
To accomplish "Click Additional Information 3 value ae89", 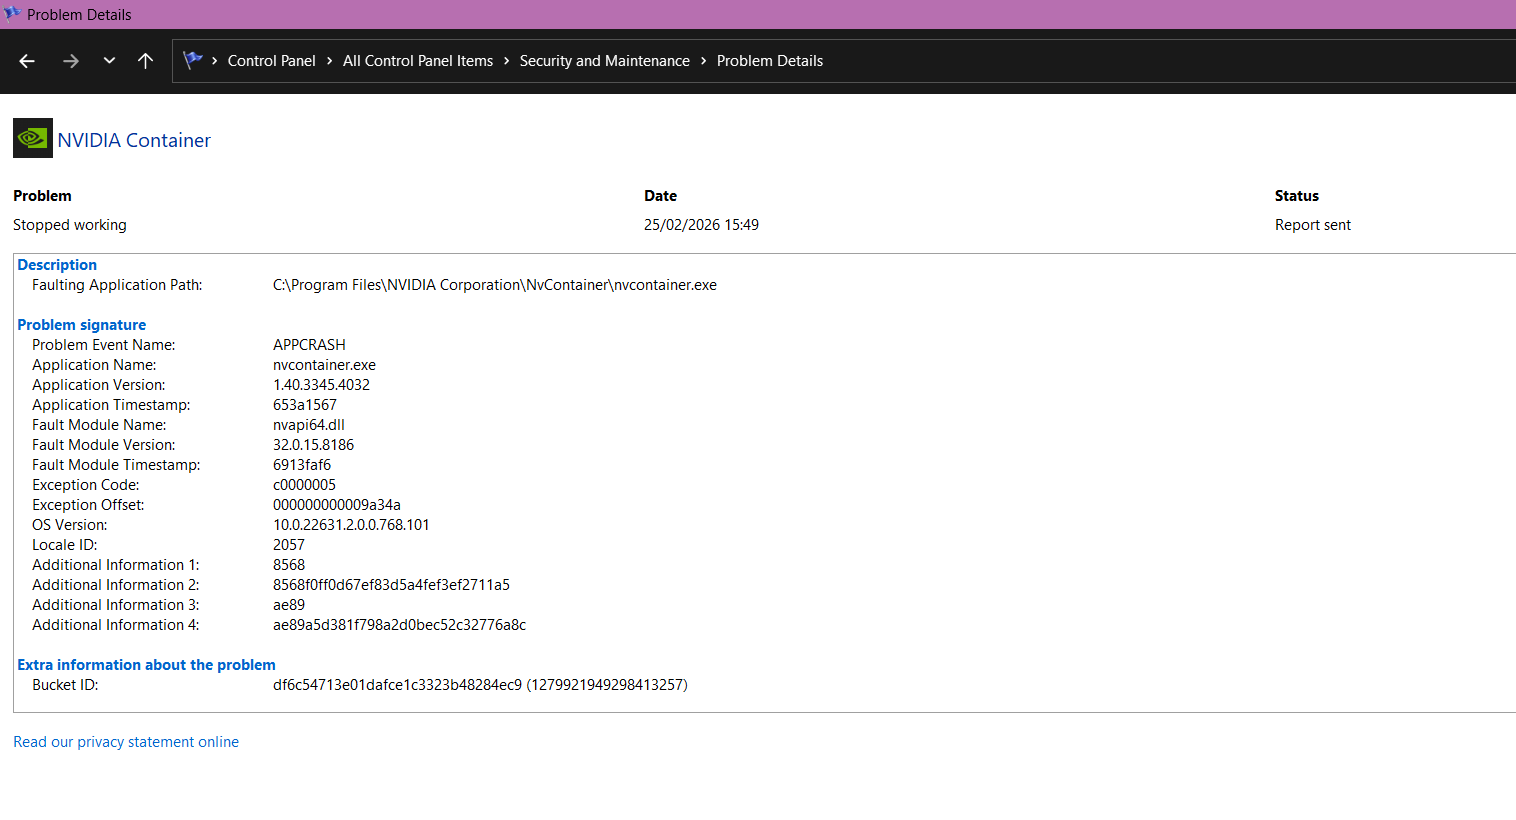I will click(x=289, y=605).
